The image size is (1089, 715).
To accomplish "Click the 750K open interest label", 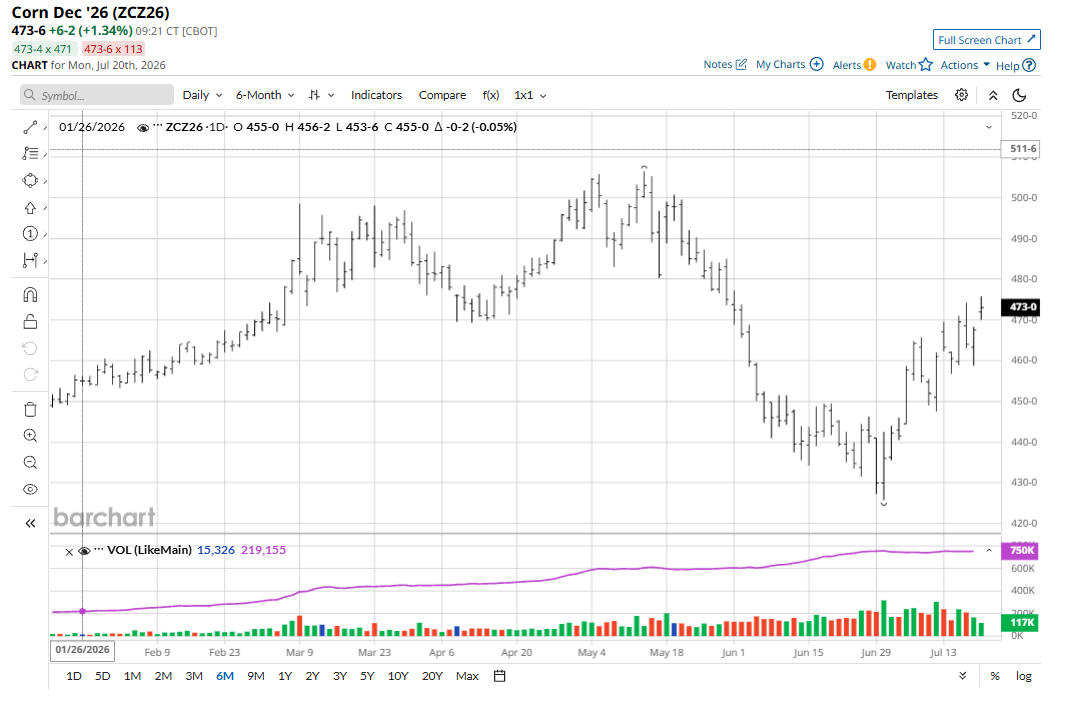I will (x=1020, y=550).
